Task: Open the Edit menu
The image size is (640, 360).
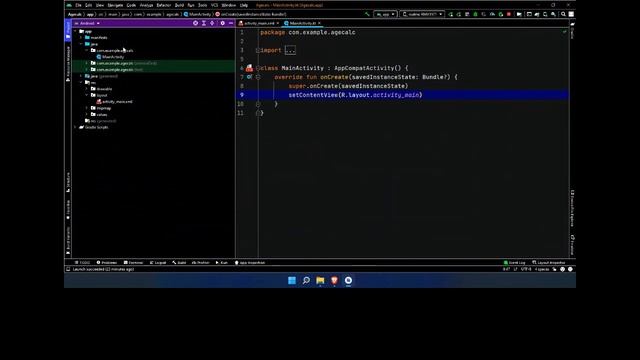Action: click(x=89, y=5)
